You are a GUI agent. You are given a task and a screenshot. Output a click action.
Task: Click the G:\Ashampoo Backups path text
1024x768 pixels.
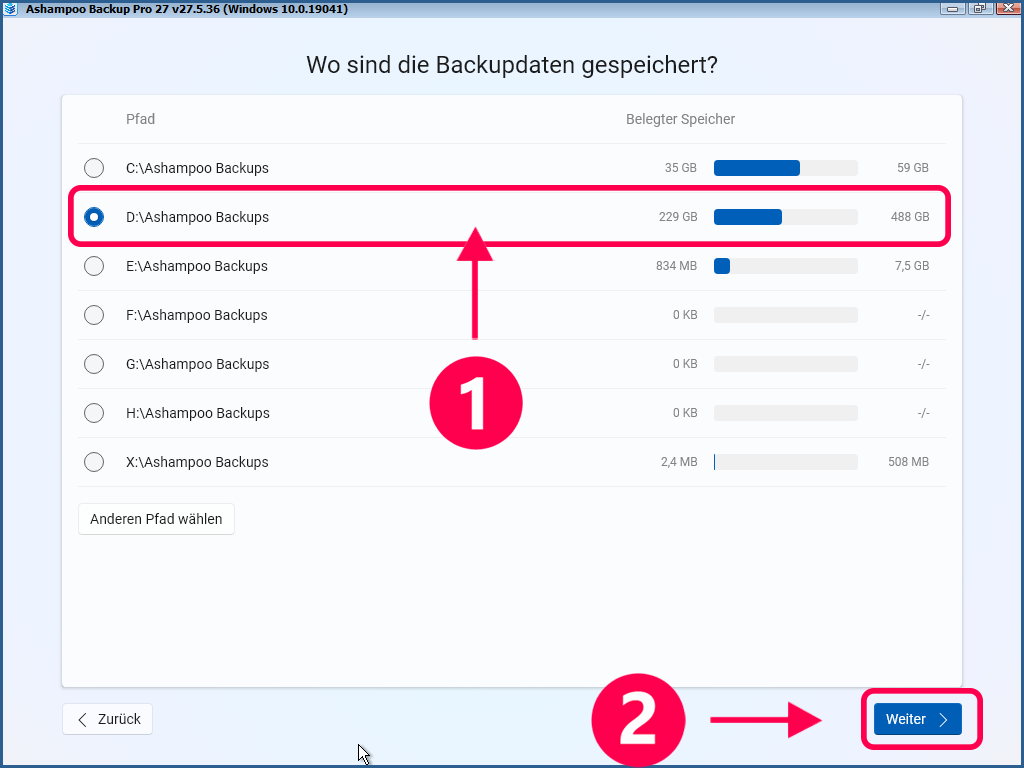197,364
